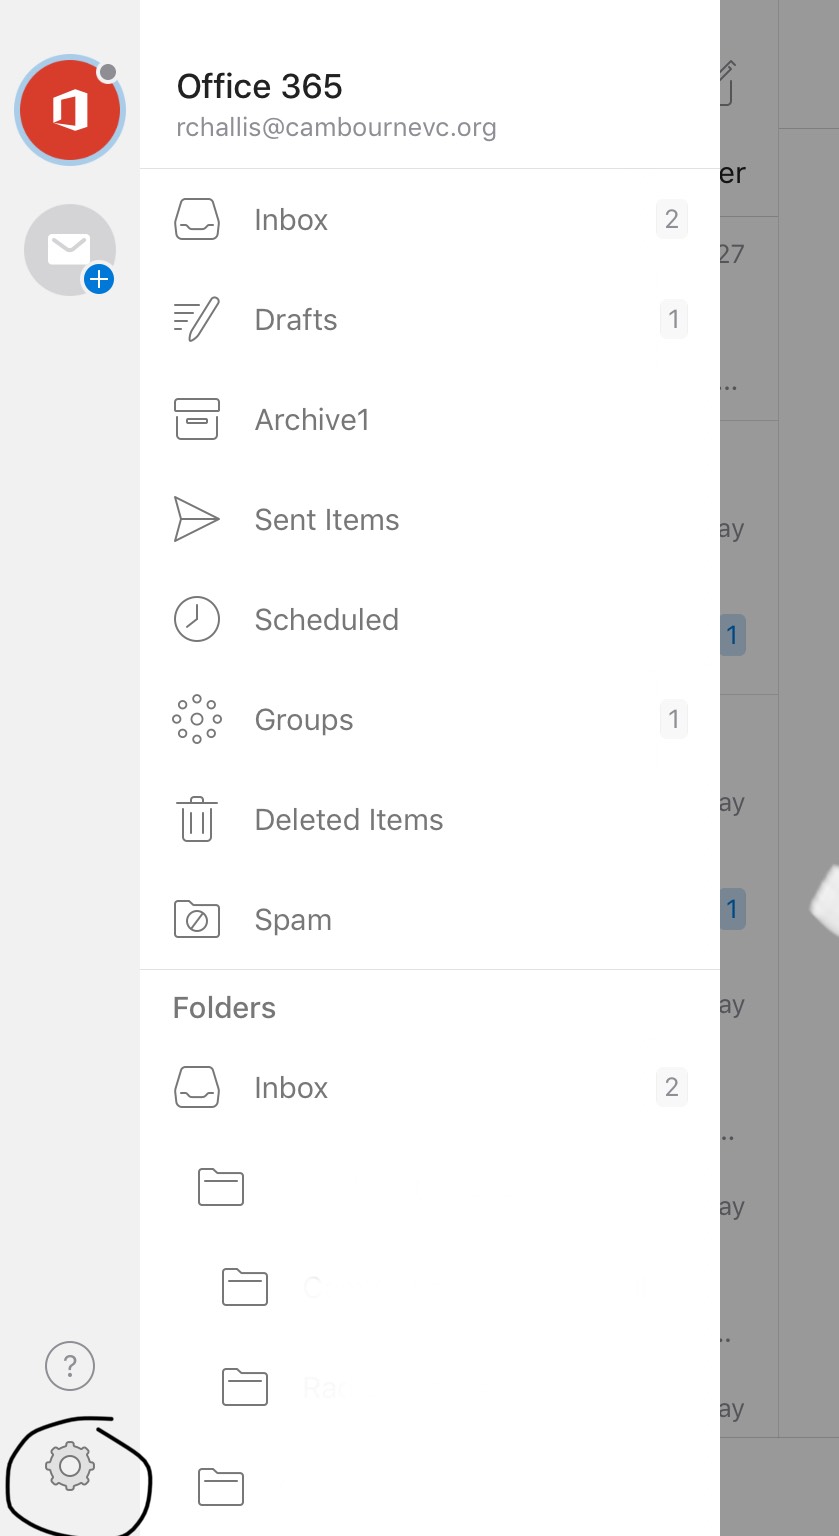Viewport: 839px width, 1536px height.
Task: Open the Deleted Items folder
Action: [x=430, y=820]
